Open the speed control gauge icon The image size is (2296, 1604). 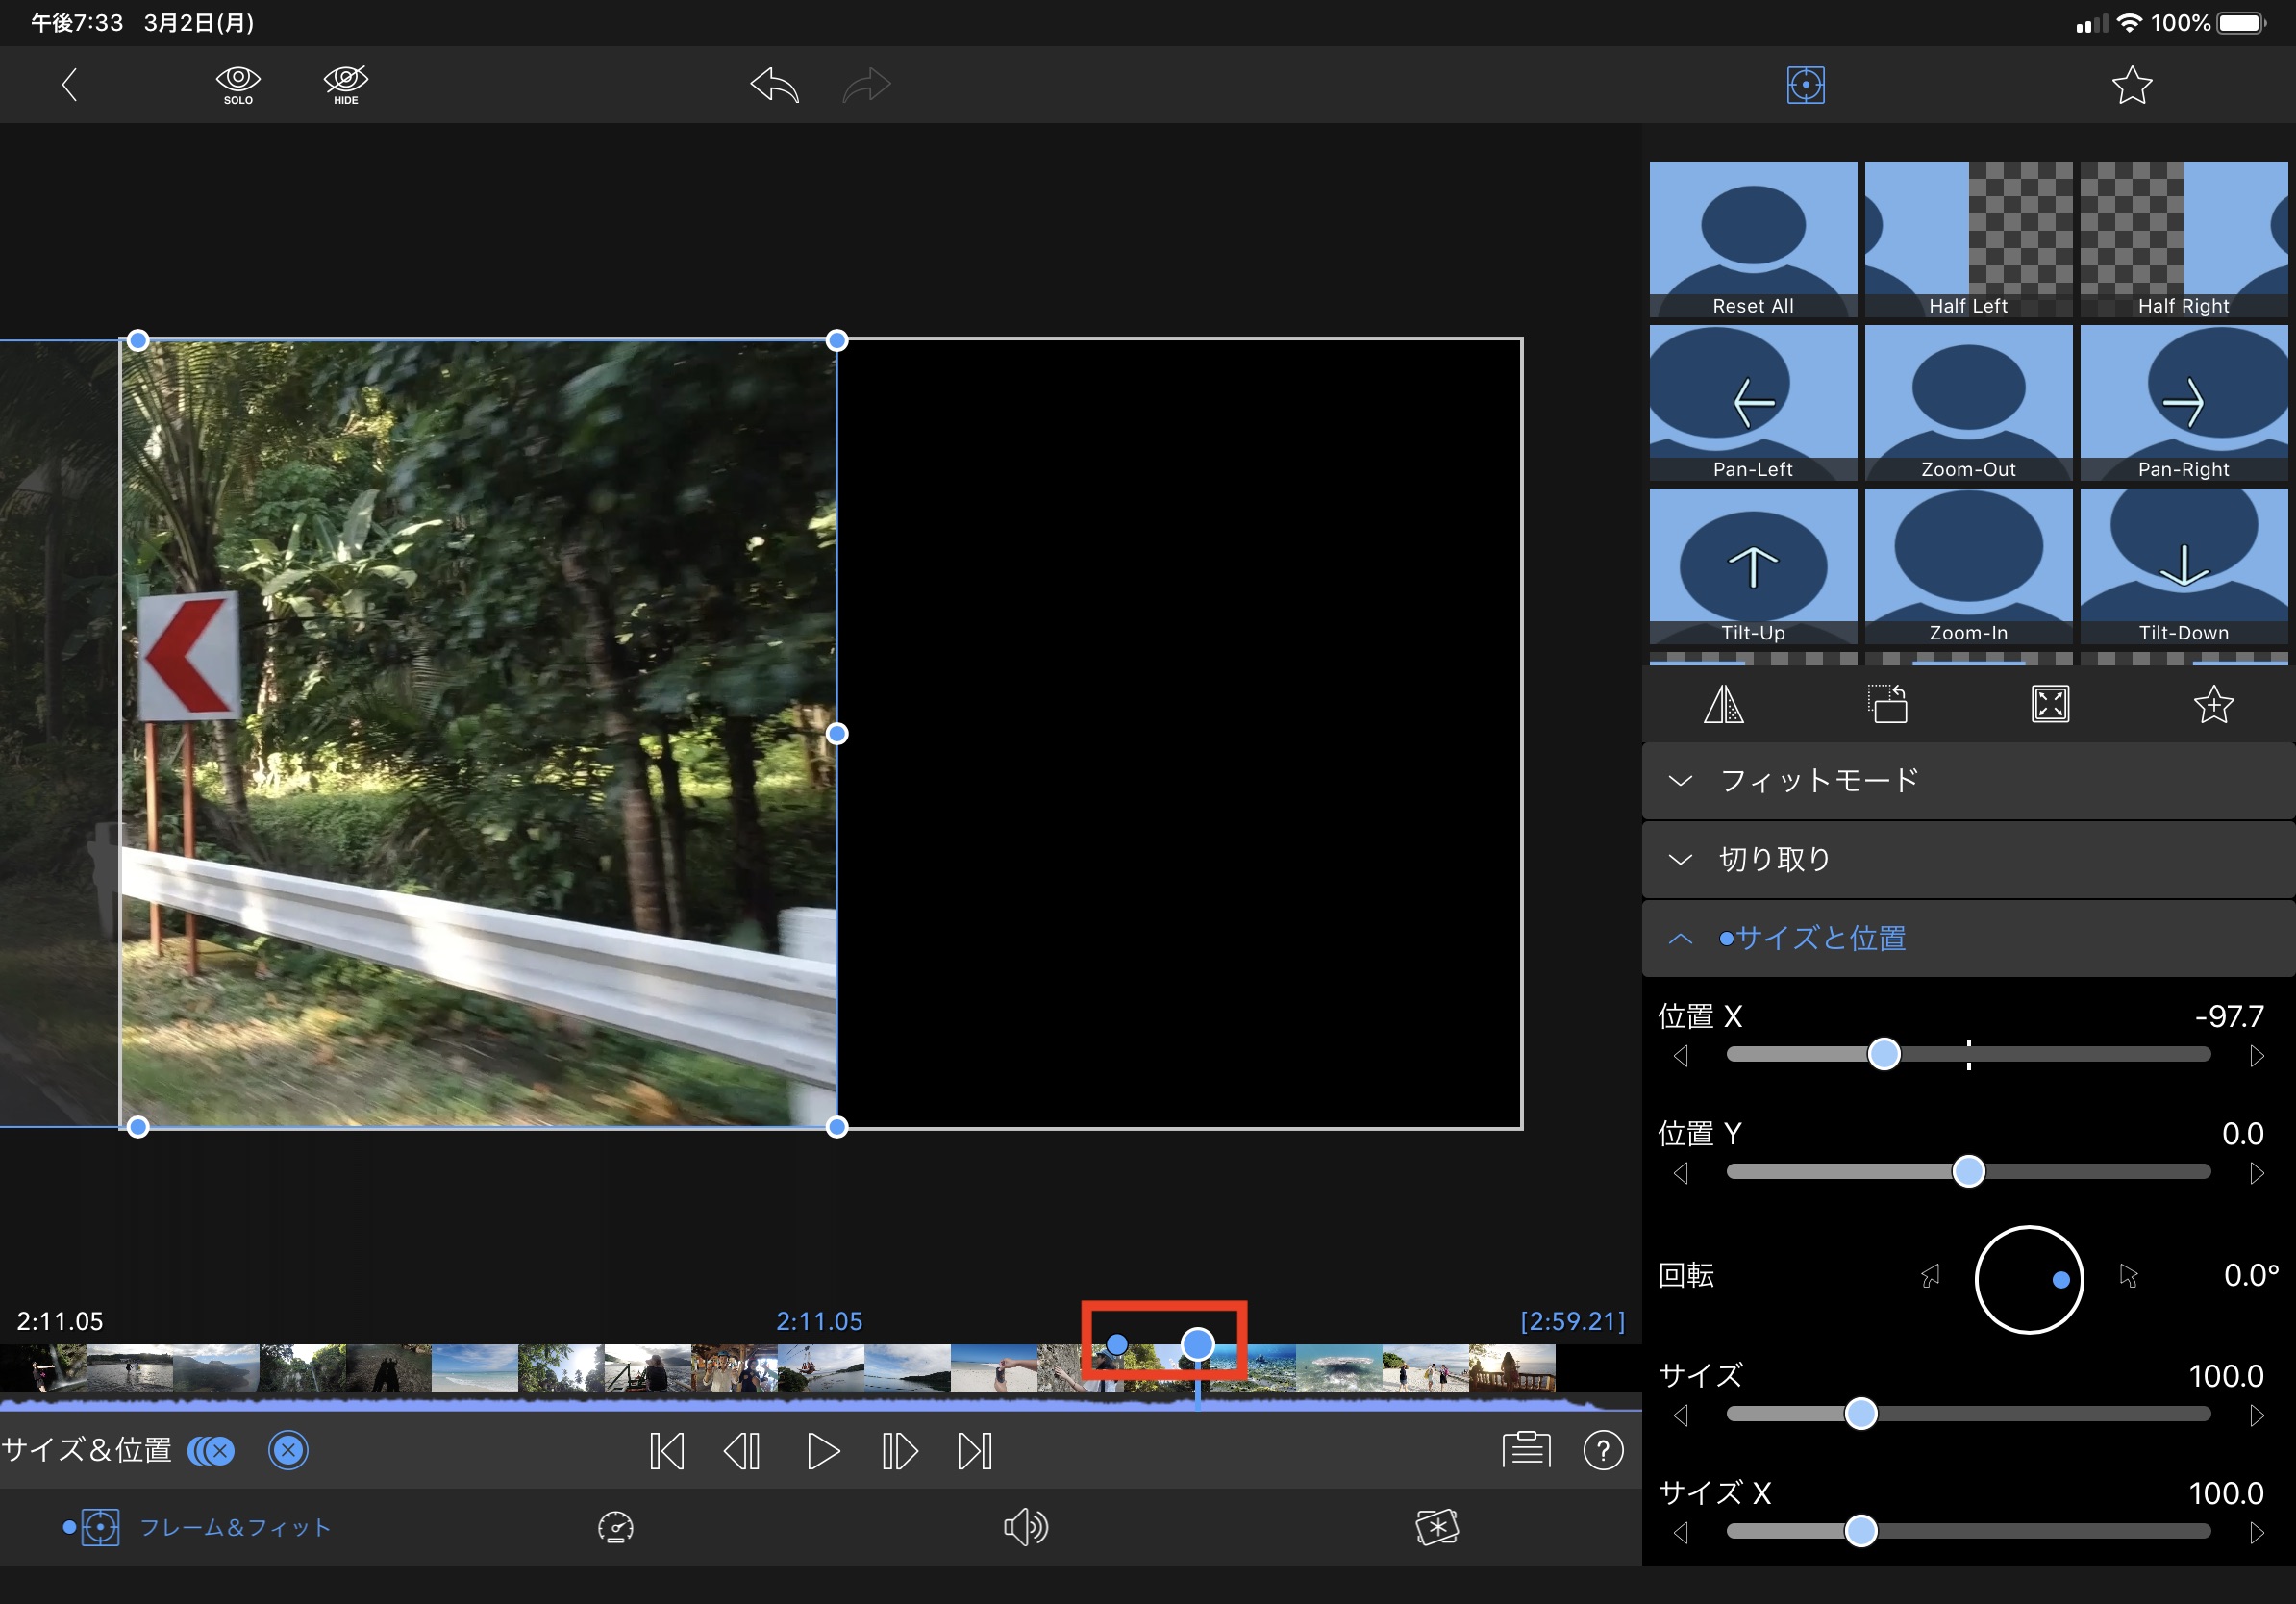click(615, 1527)
